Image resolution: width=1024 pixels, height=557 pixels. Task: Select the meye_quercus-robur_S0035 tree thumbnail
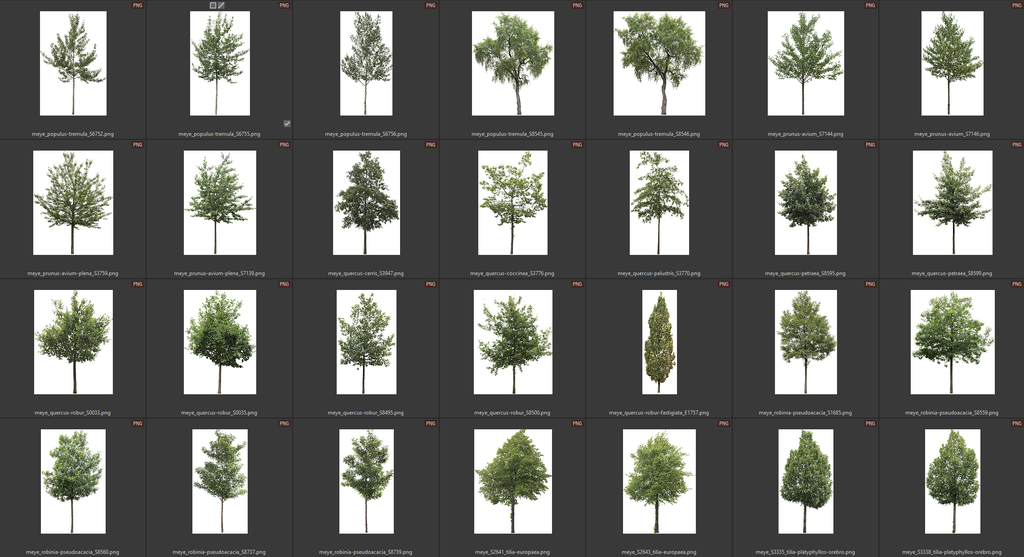219,342
